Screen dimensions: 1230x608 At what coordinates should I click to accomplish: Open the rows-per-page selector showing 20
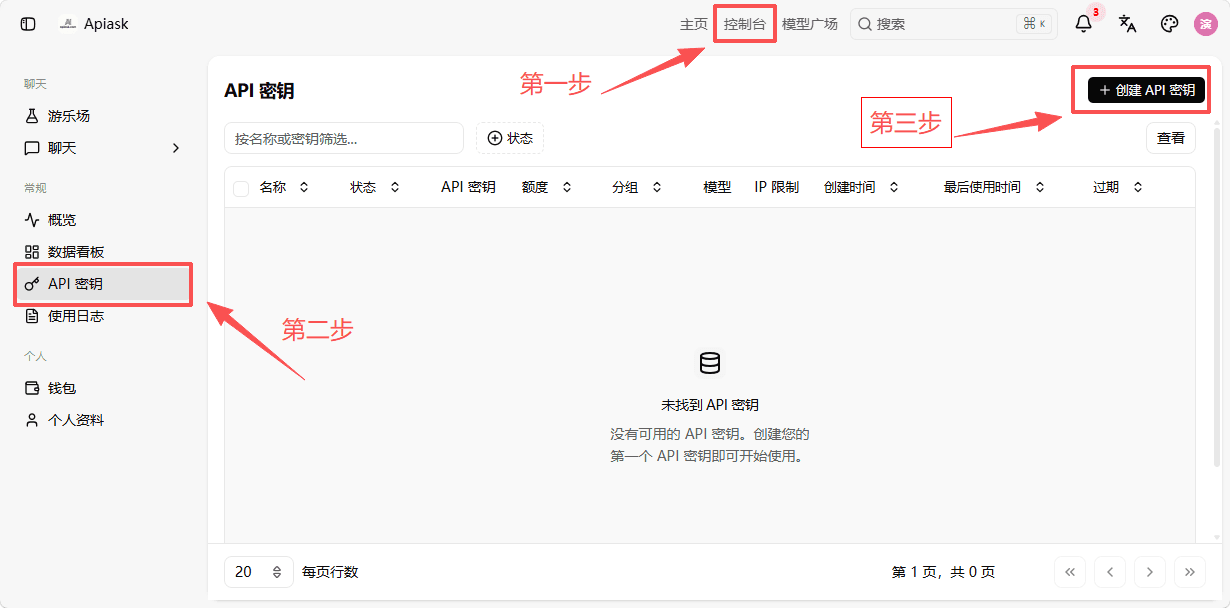click(259, 572)
